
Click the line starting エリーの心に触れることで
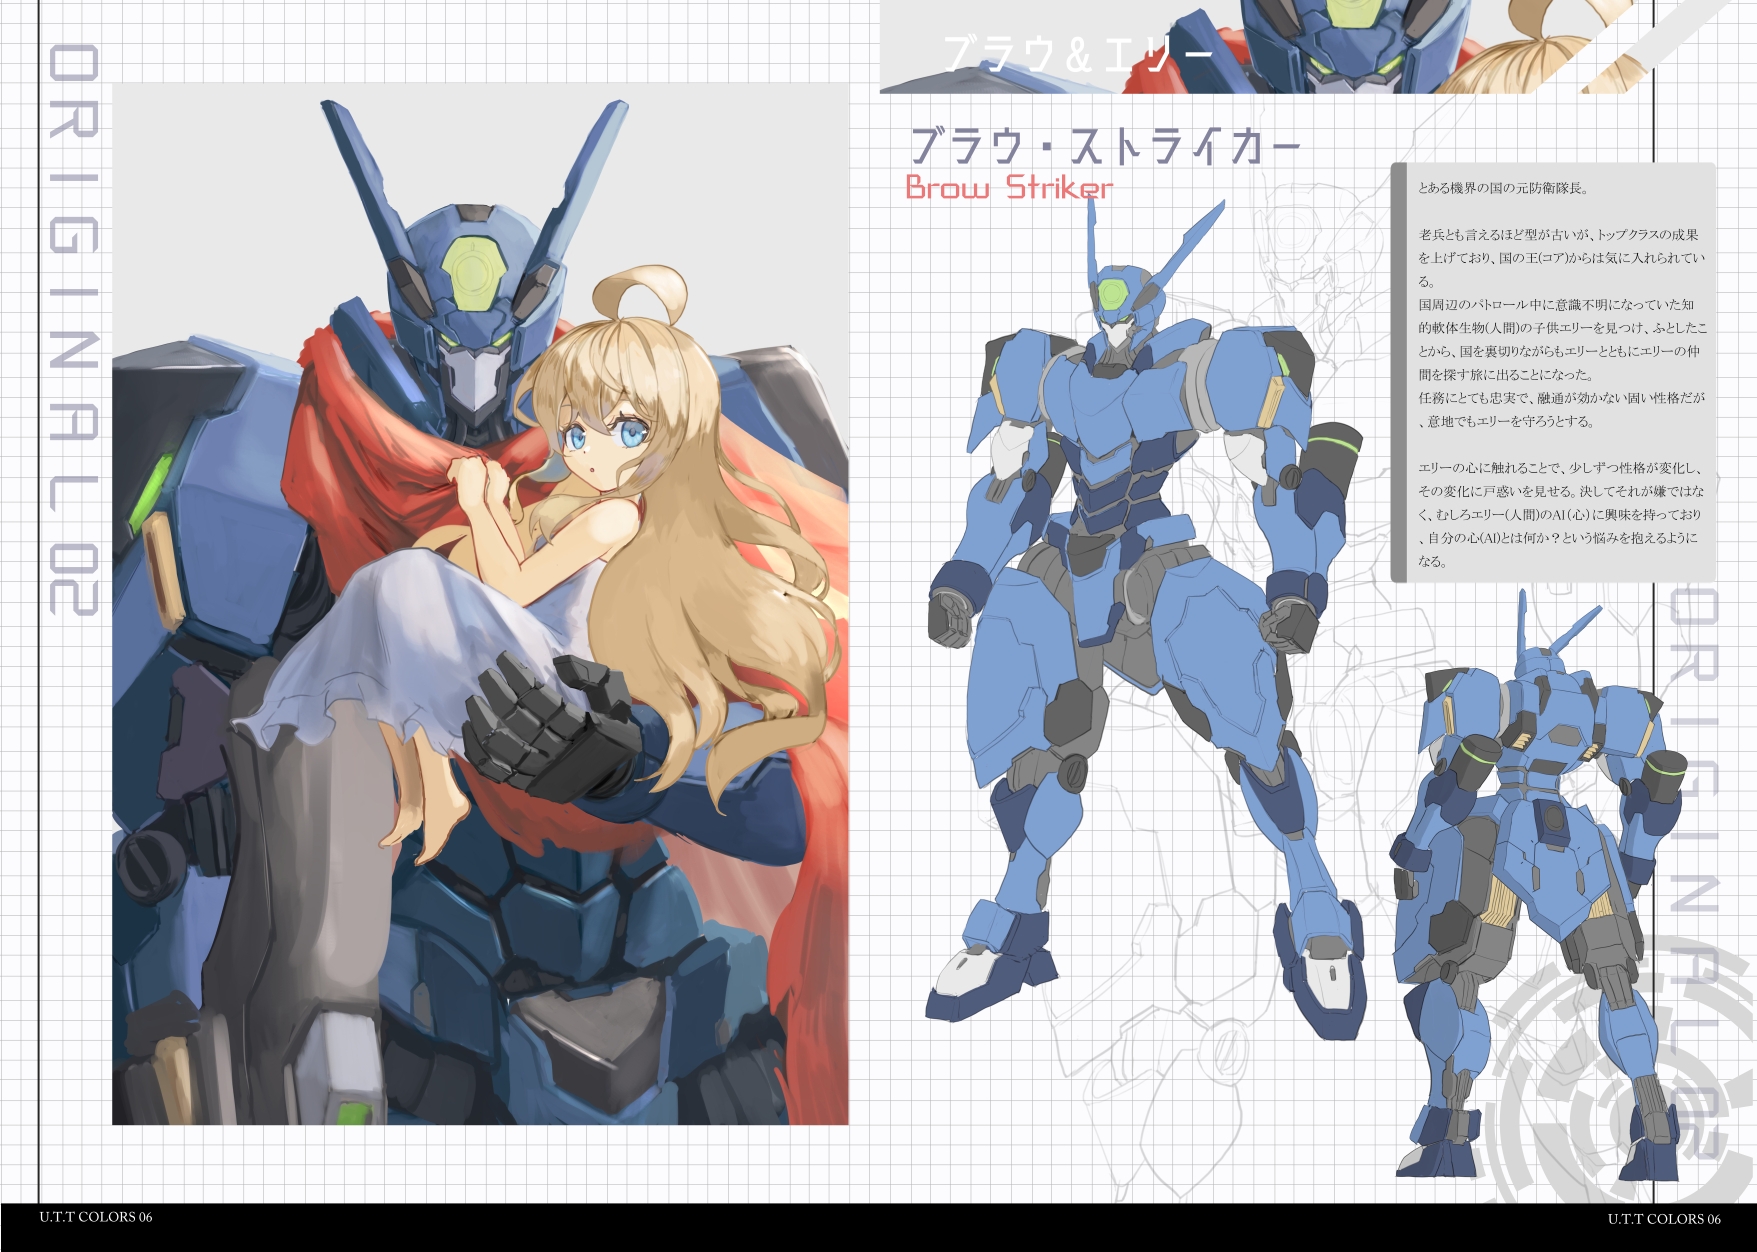click(1559, 468)
